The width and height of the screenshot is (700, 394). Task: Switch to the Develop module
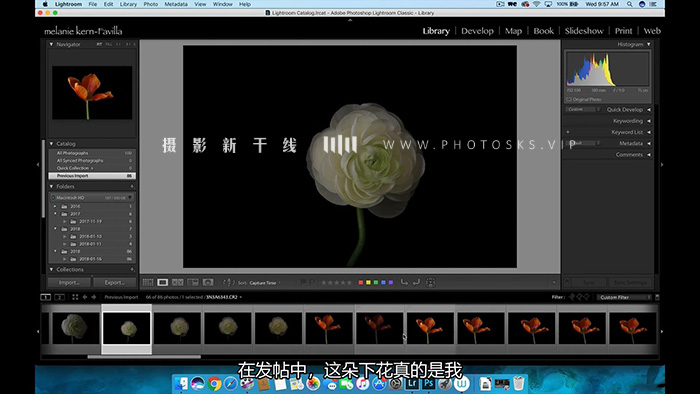477,31
